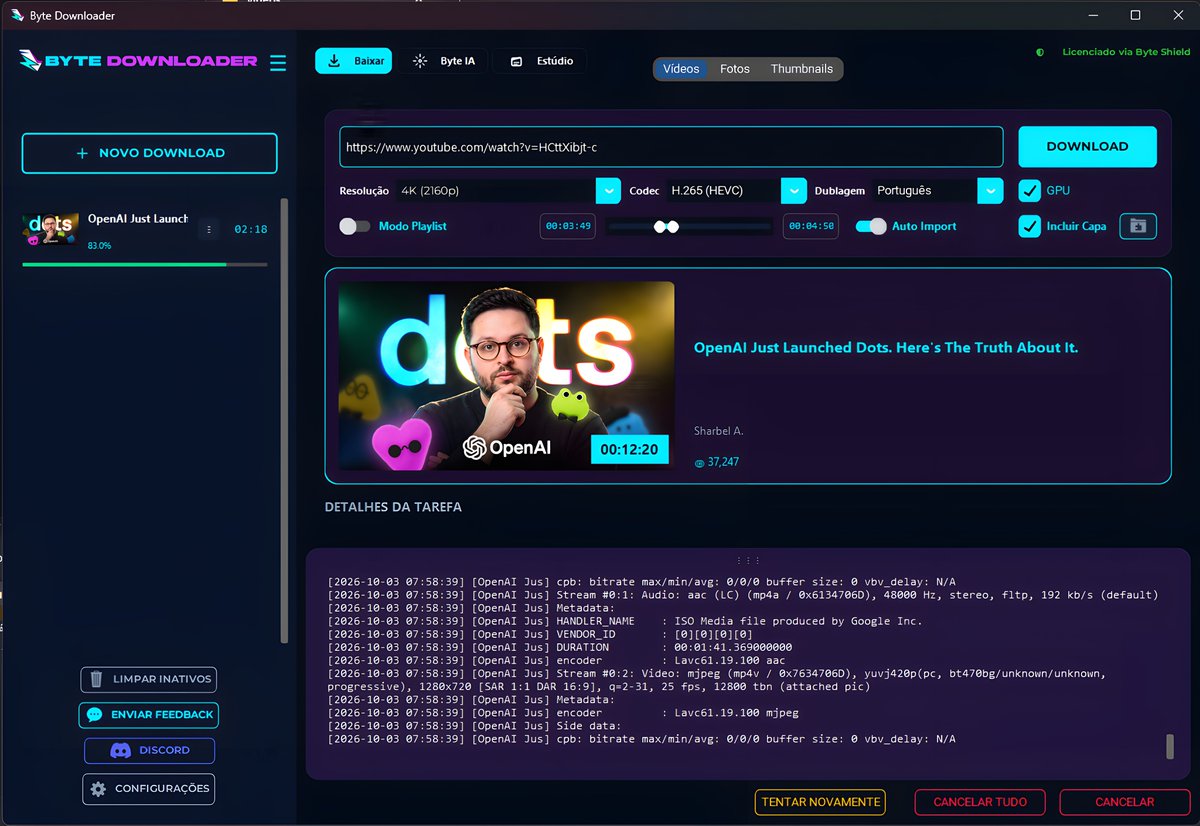Click the 'Licenciado via Byte Shield' text

click(x=1126, y=52)
